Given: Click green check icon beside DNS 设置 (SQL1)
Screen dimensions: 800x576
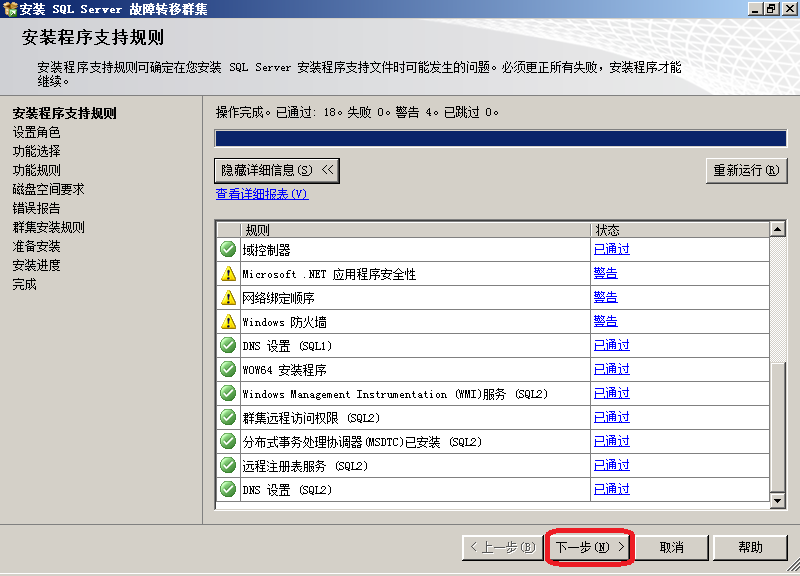Looking at the screenshot, I should [x=228, y=346].
